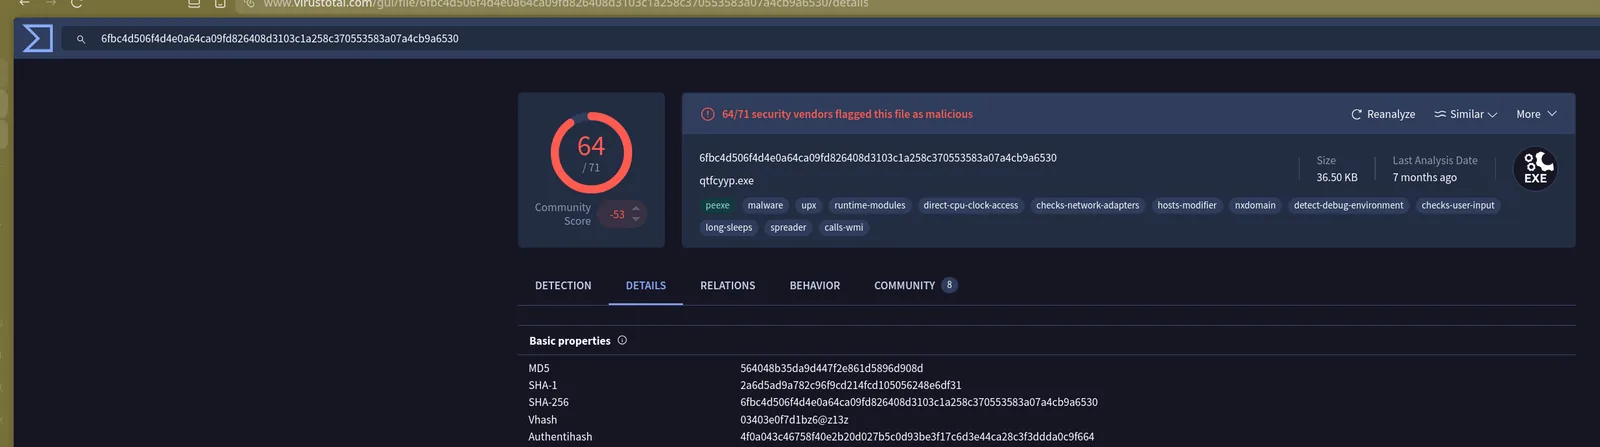Click the 64/71 detection score circle
The width and height of the screenshot is (1600, 447).
591,153
